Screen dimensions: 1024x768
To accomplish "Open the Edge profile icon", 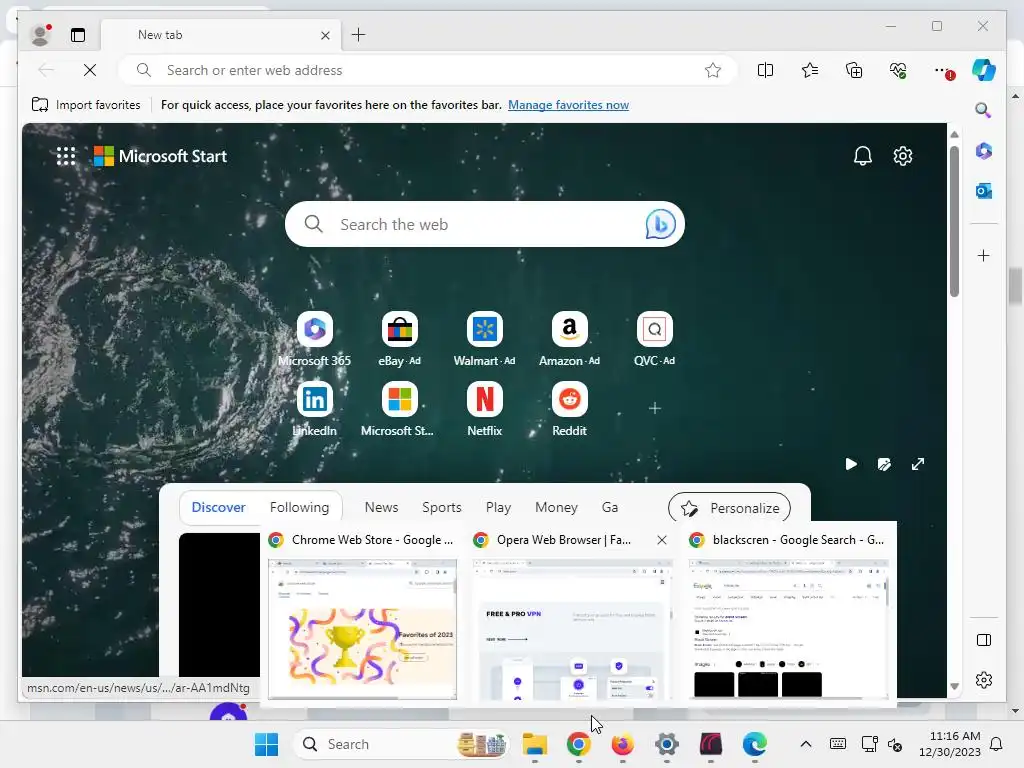I will click(x=40, y=35).
